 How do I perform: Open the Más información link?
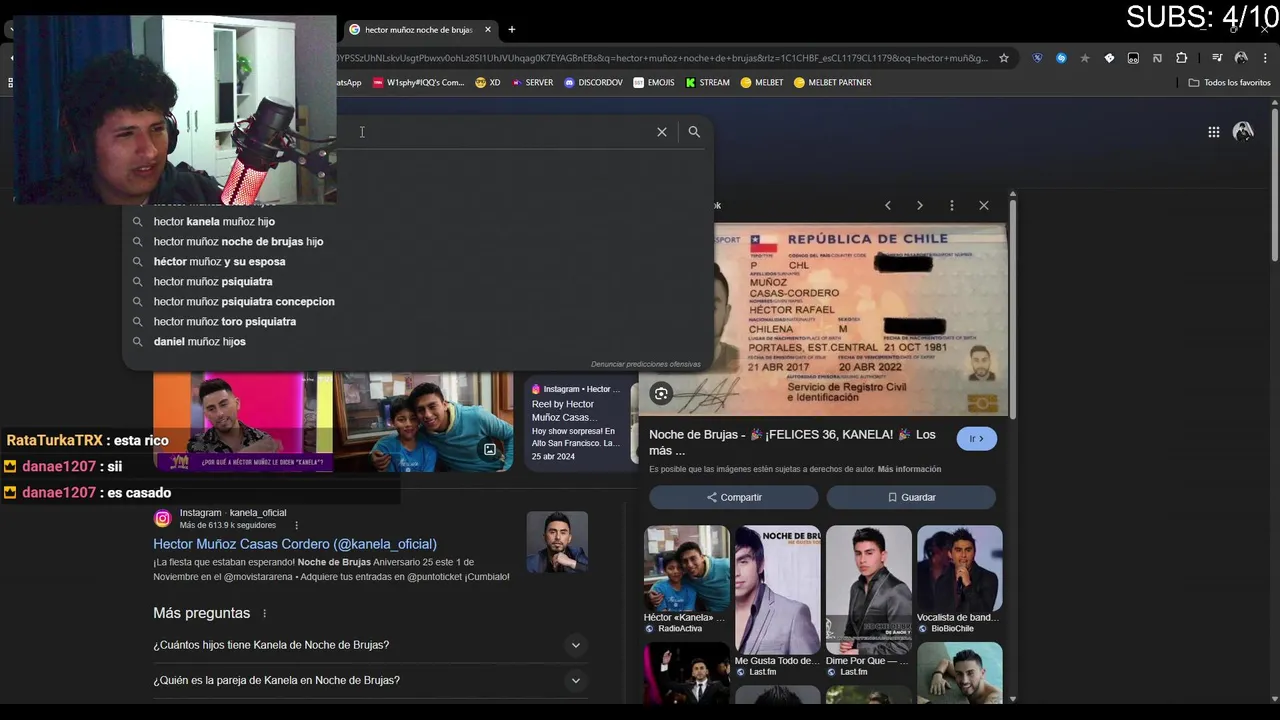(909, 469)
